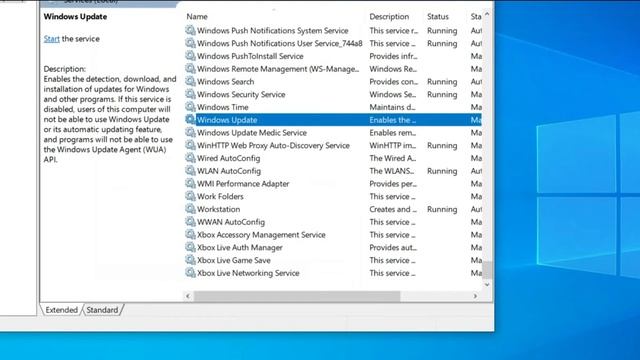The image size is (640, 360).
Task: Click 'Maintains d..' description of Windows Time
Action: pyautogui.click(x=392, y=107)
